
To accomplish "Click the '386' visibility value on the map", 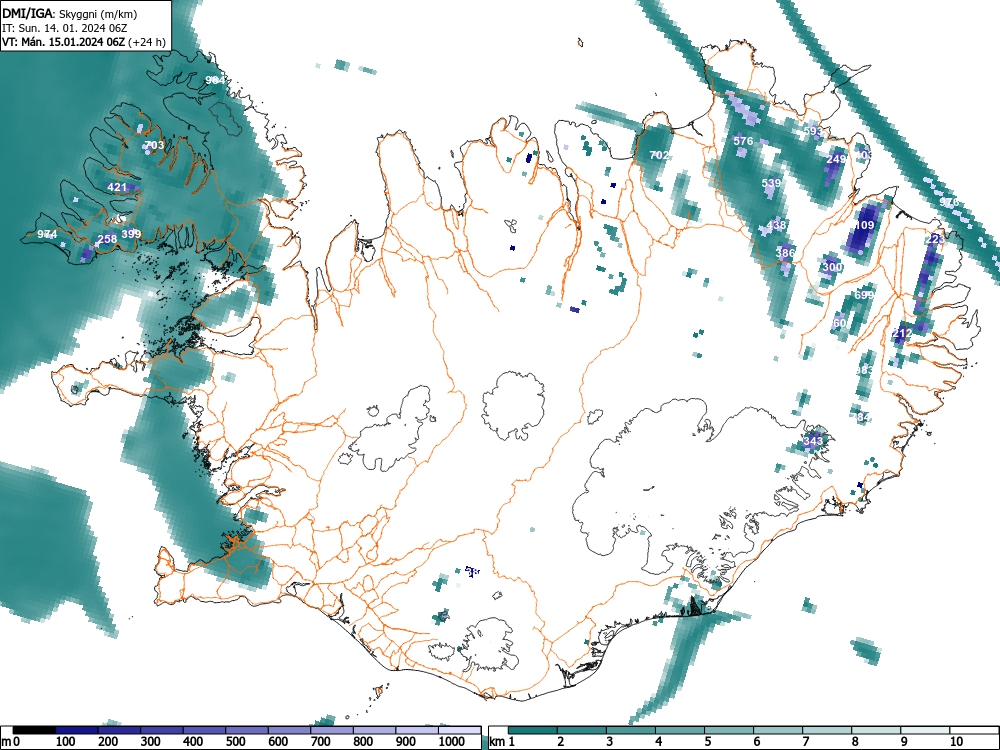I will click(x=786, y=253).
